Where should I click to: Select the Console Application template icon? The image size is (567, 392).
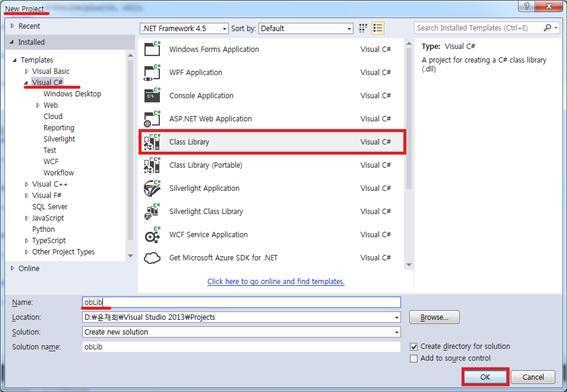tap(152, 95)
